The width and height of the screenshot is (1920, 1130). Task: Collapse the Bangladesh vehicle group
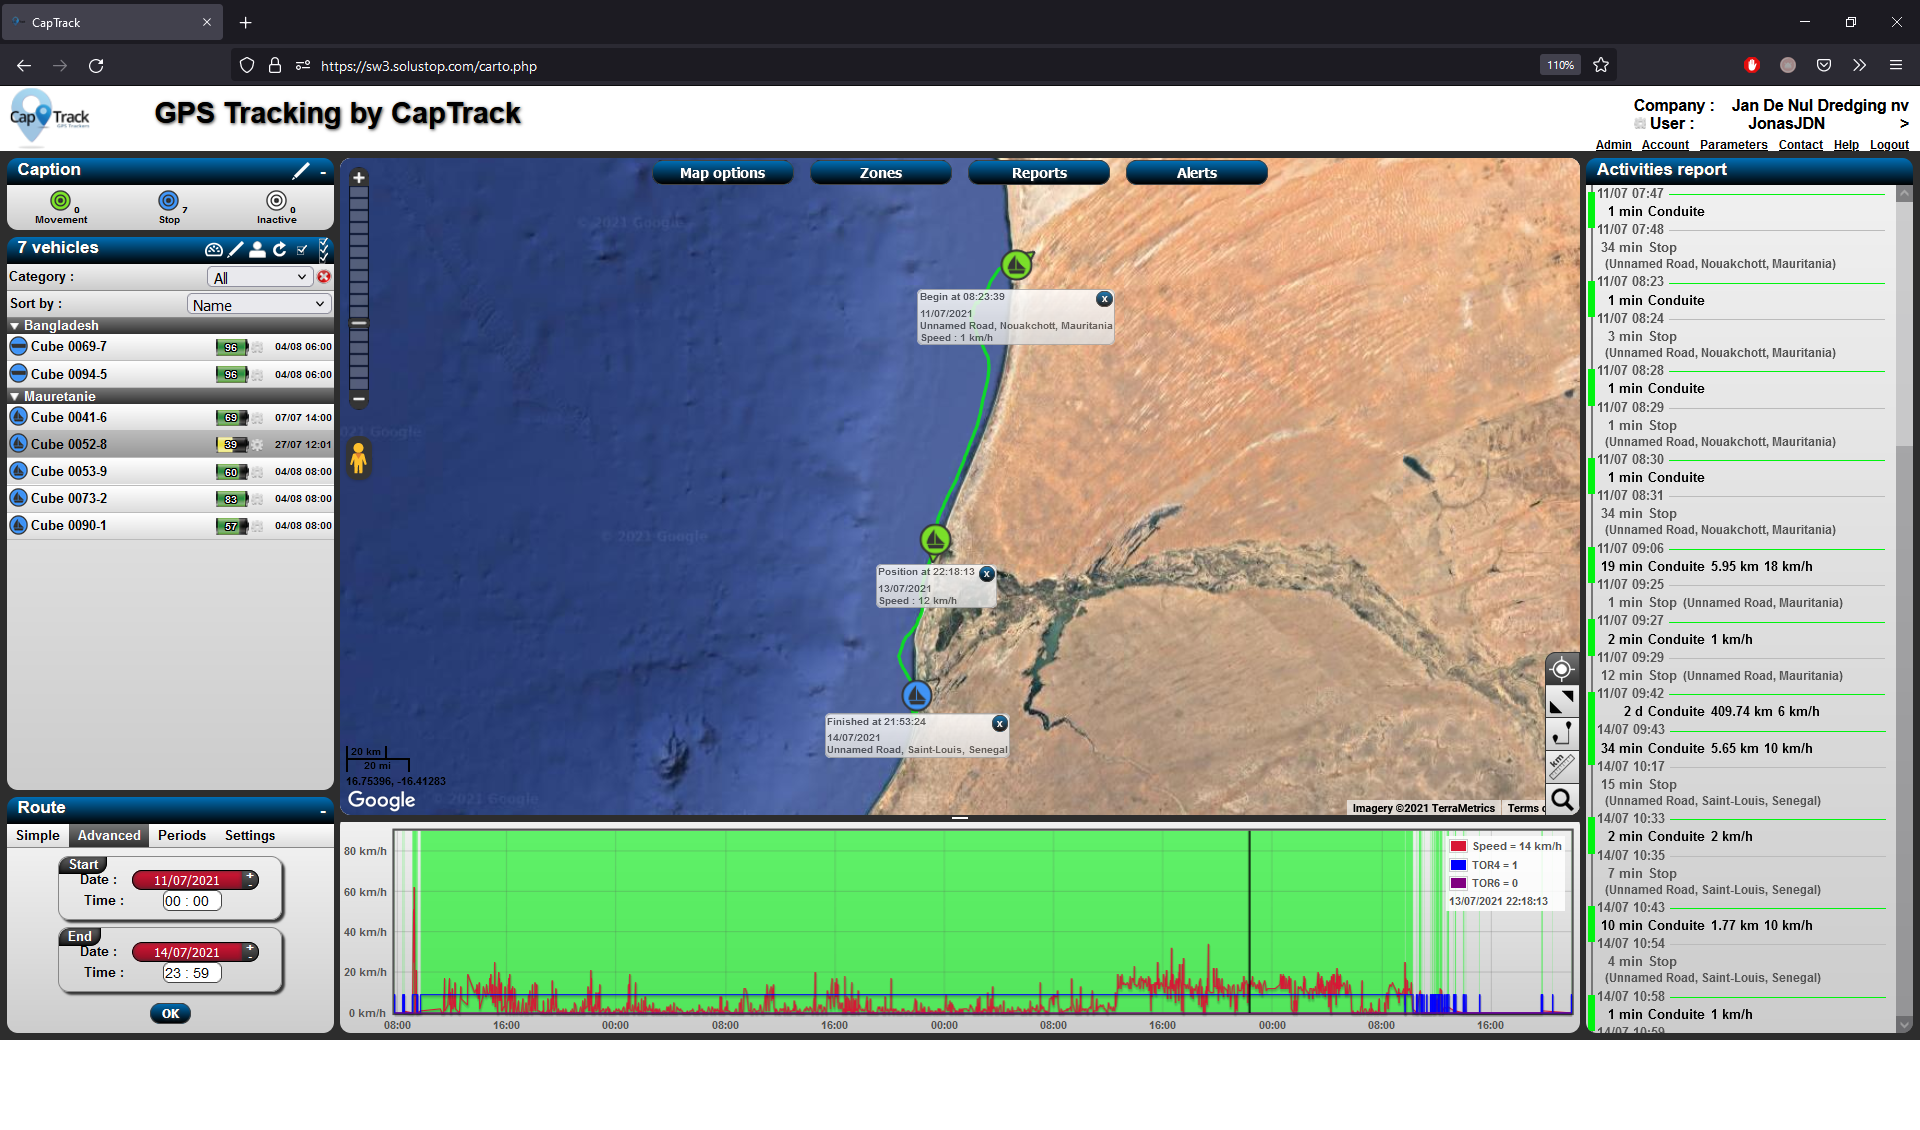pos(15,326)
